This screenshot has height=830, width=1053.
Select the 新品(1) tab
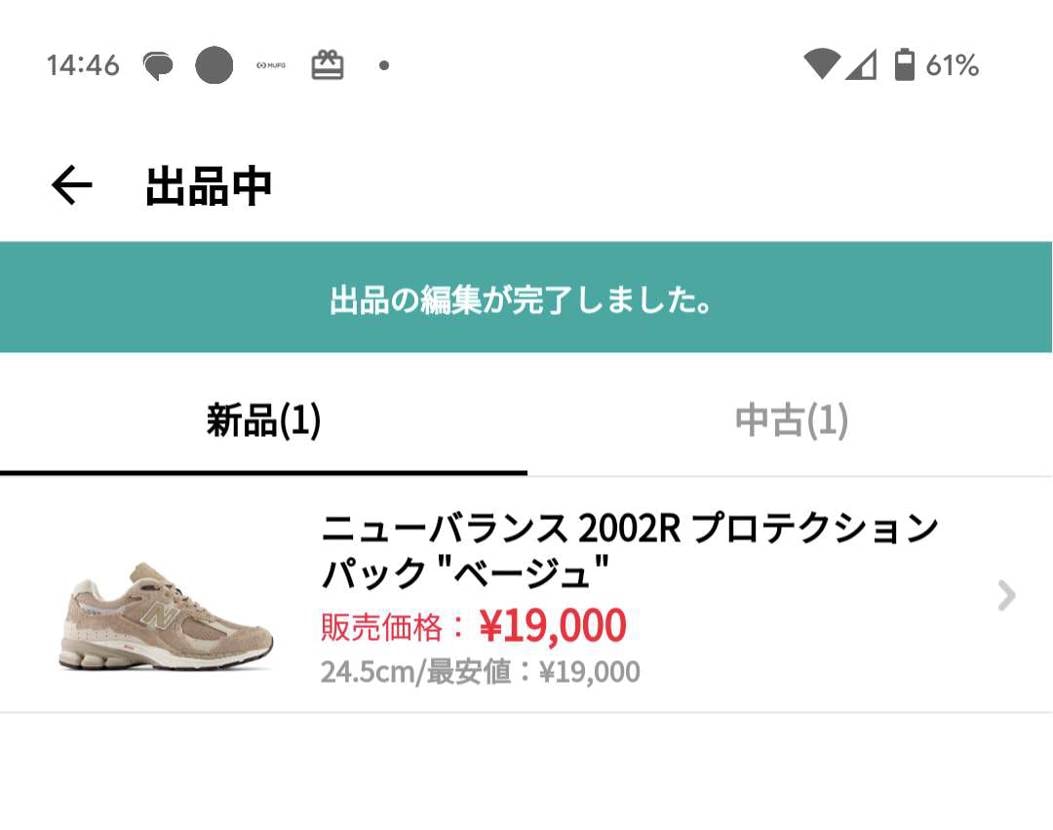point(263,422)
